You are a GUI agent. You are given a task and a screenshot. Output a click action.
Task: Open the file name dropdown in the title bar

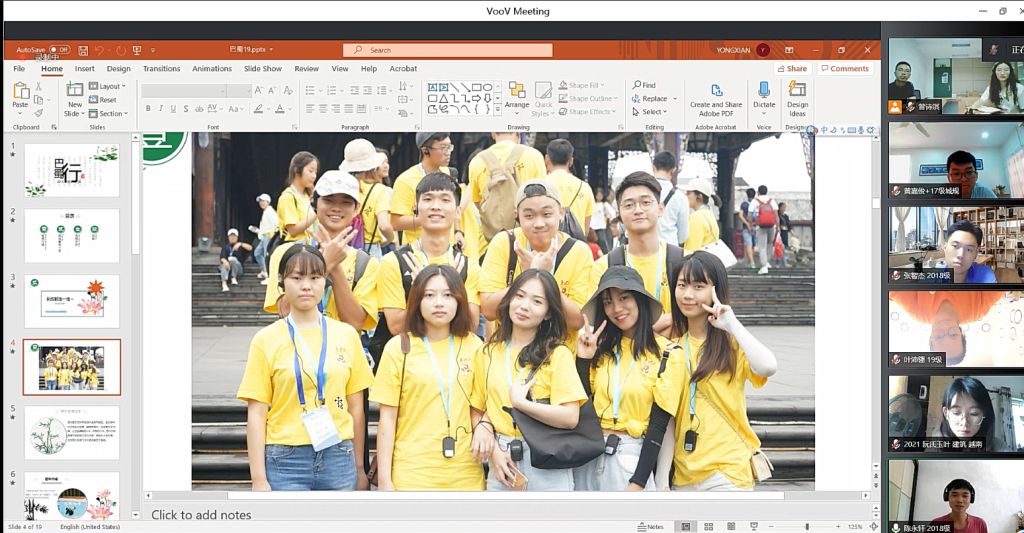tap(271, 50)
